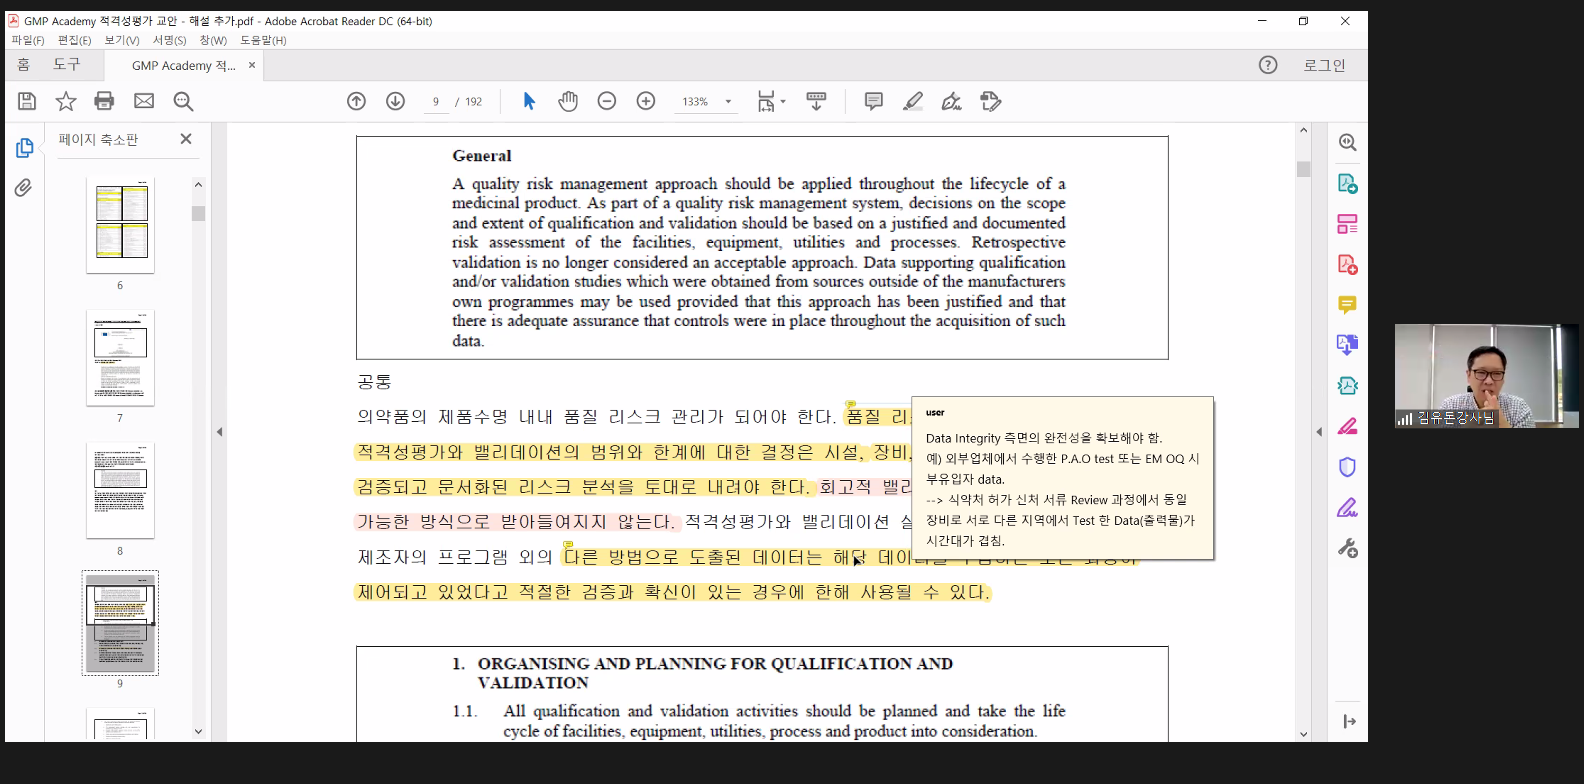Click 로그인 sign-in button
Viewport: 1584px width, 784px height.
point(1324,65)
